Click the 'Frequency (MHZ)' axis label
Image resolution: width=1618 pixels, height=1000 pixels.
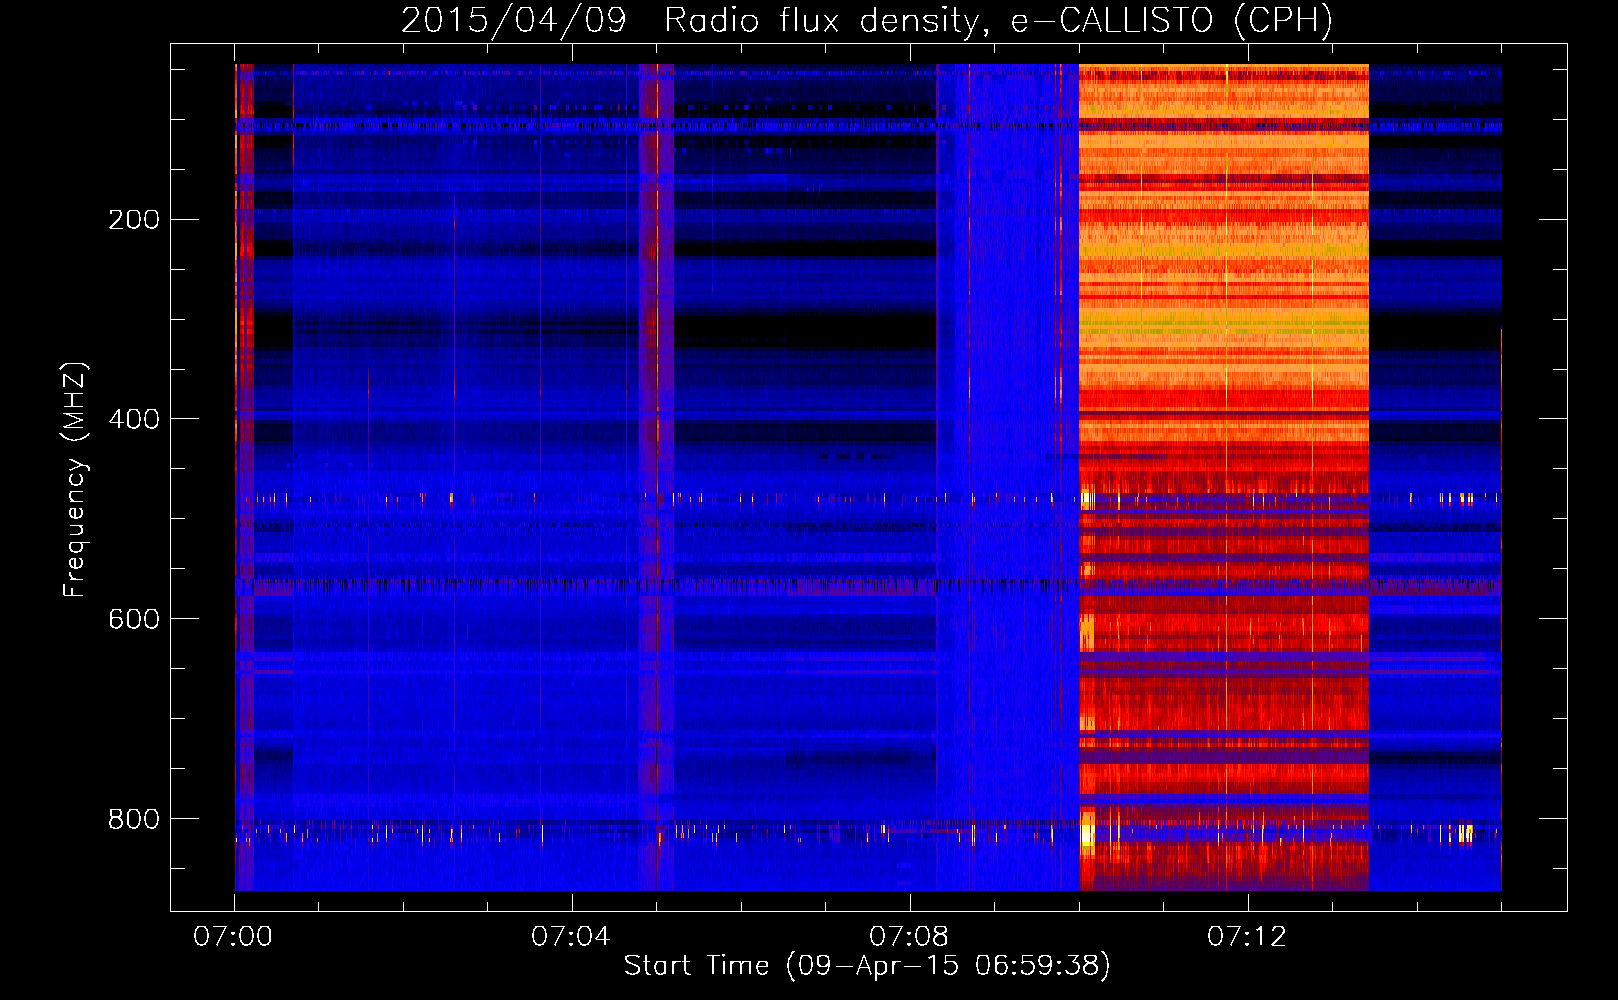[x=75, y=480]
